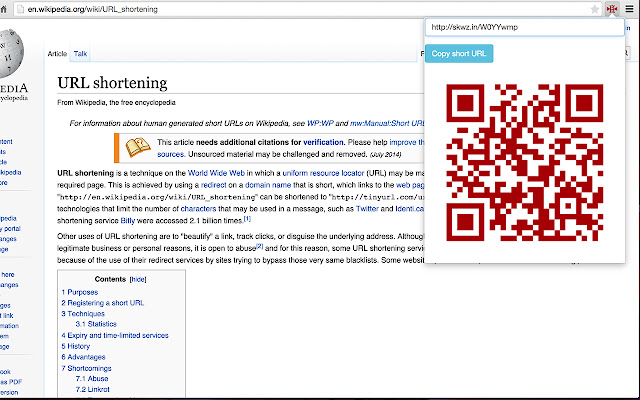
Task: Open the Bitly link
Action: 128,221
